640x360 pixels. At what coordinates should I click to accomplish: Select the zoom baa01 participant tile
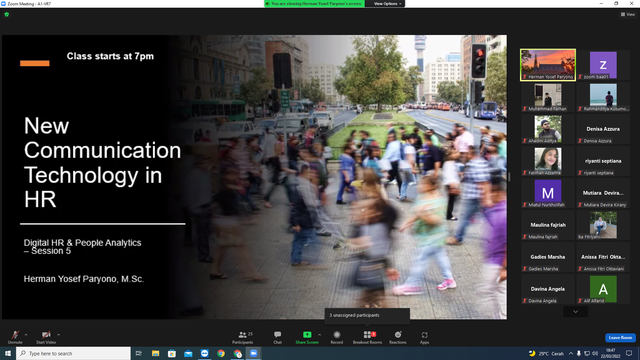point(603,65)
